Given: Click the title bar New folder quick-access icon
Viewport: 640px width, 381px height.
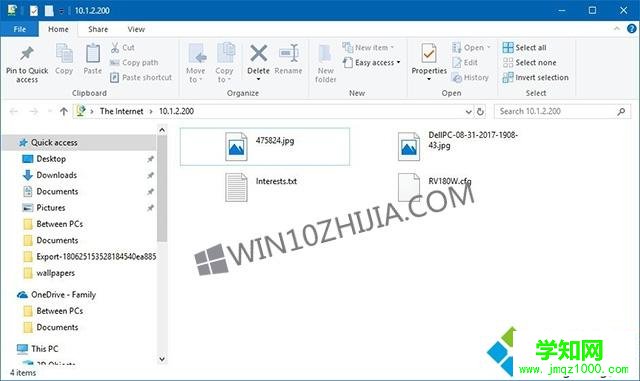Looking at the screenshot, I should [49, 10].
